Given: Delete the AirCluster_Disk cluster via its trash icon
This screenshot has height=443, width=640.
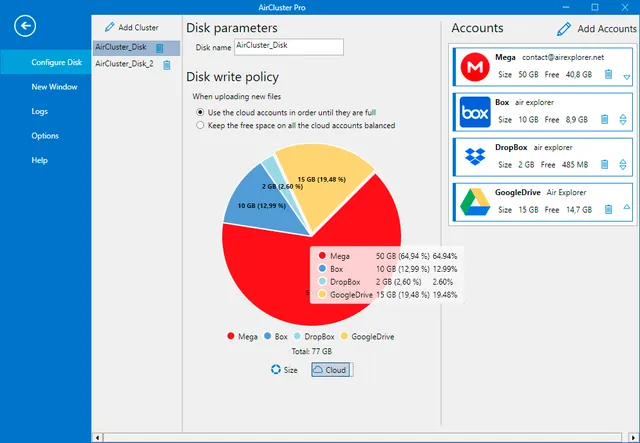Looking at the screenshot, I should tap(160, 48).
